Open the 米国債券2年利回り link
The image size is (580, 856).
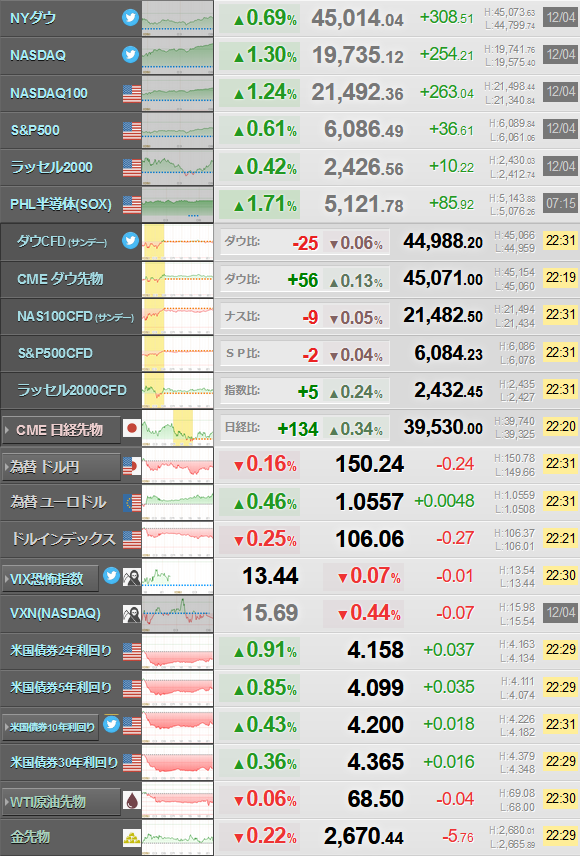(61, 650)
